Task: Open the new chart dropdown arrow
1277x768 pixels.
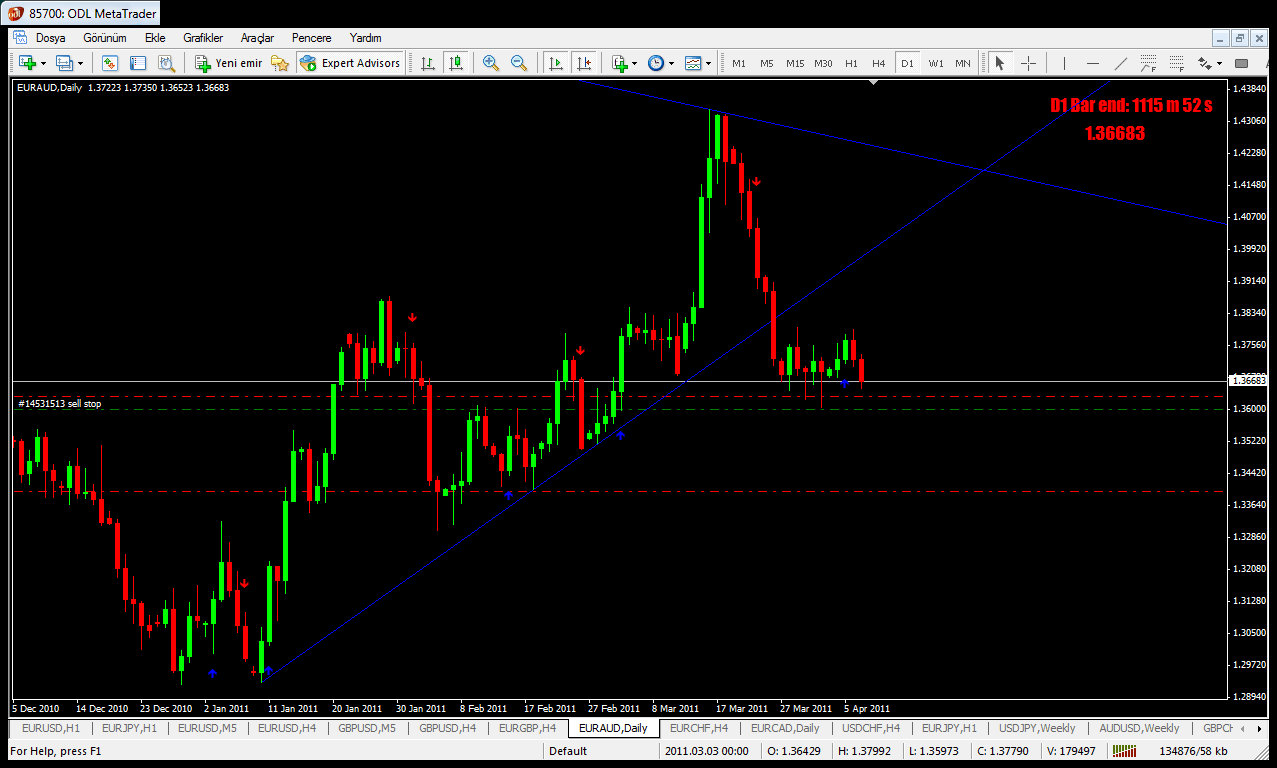Action: [44, 63]
